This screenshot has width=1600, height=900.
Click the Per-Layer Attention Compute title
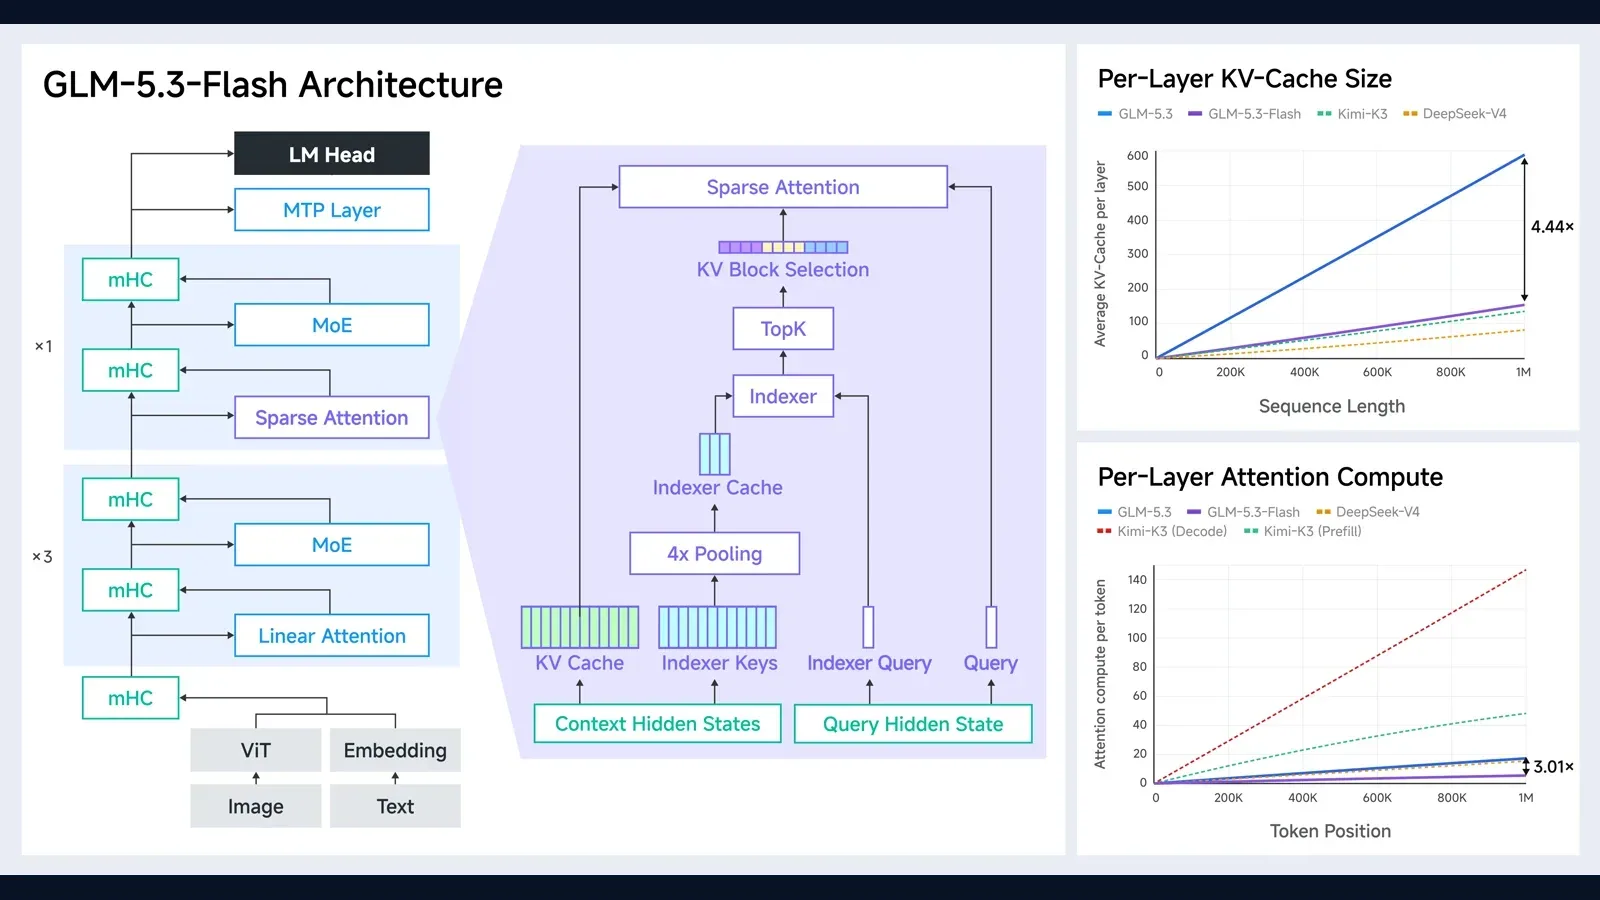tap(1270, 477)
